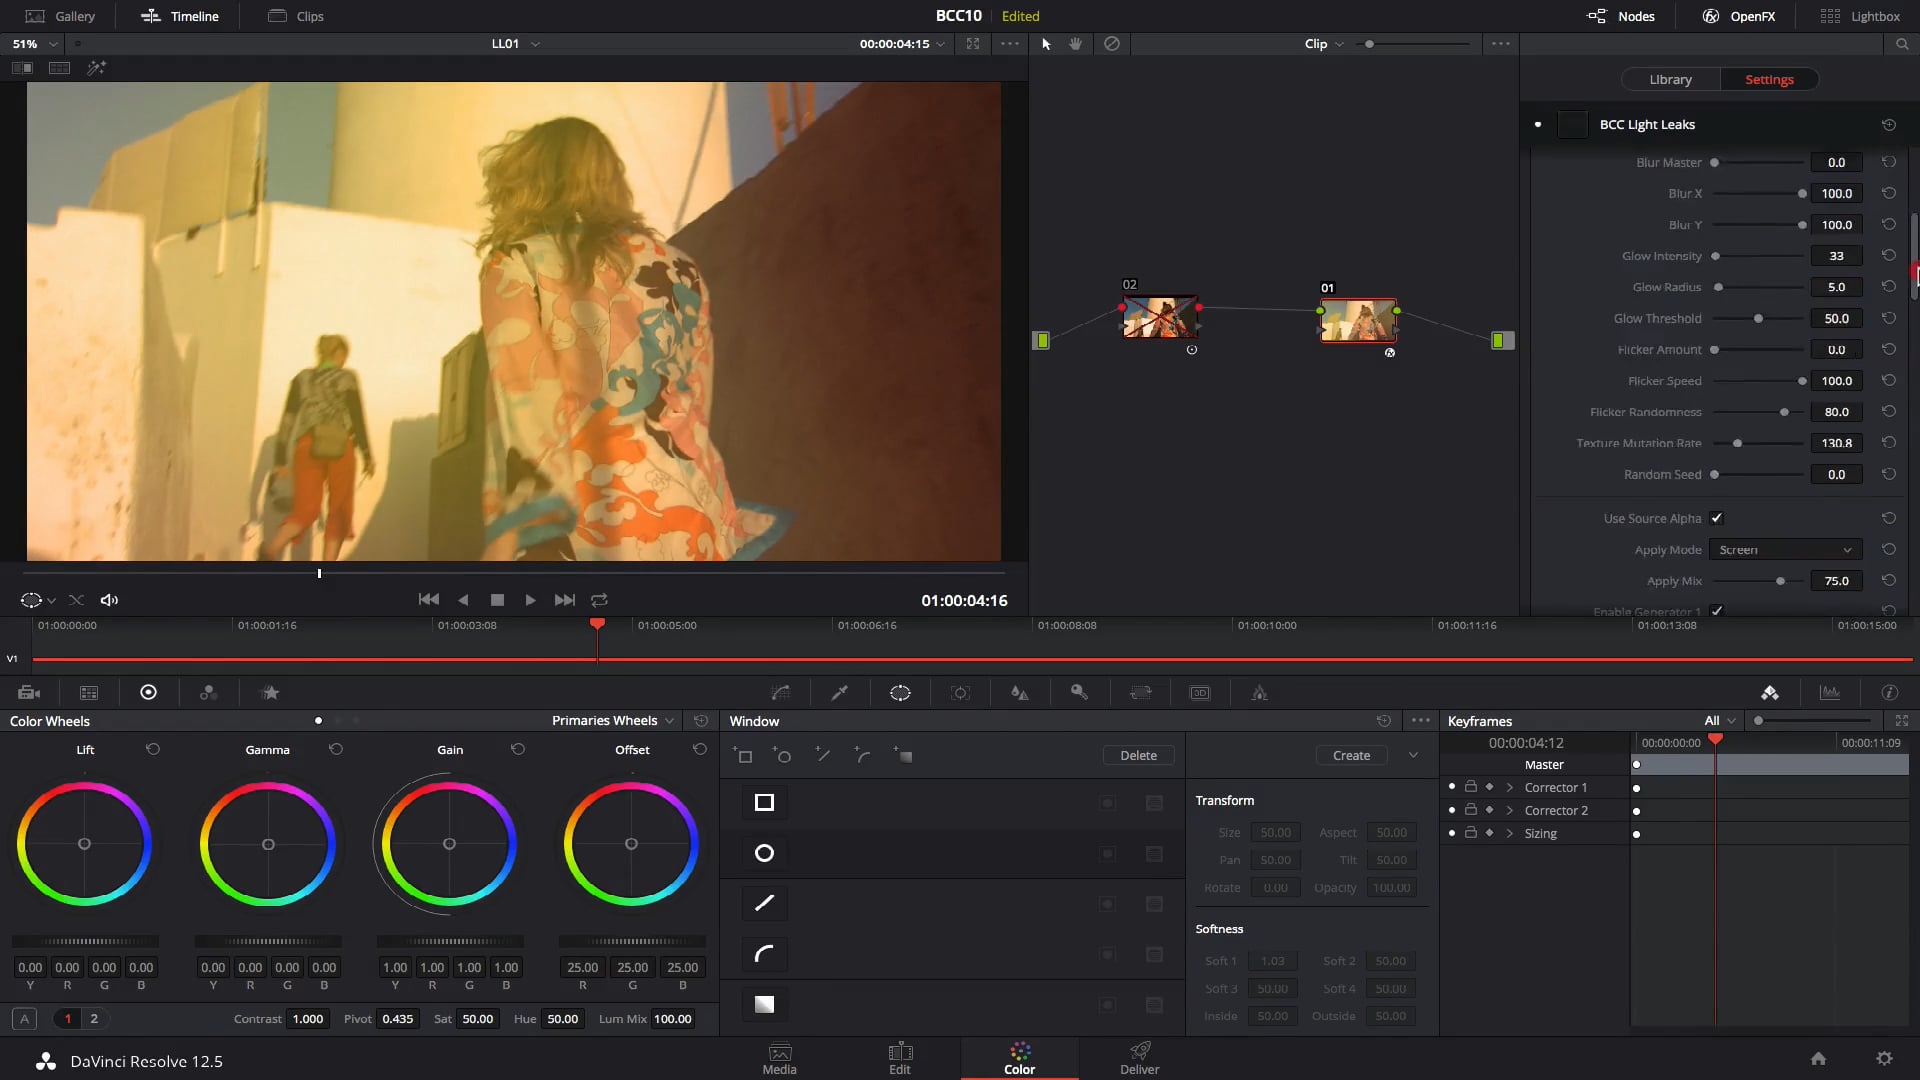Image resolution: width=1920 pixels, height=1080 pixels.
Task: Click clip thumbnail node 01 in timeline
Action: coord(1356,318)
